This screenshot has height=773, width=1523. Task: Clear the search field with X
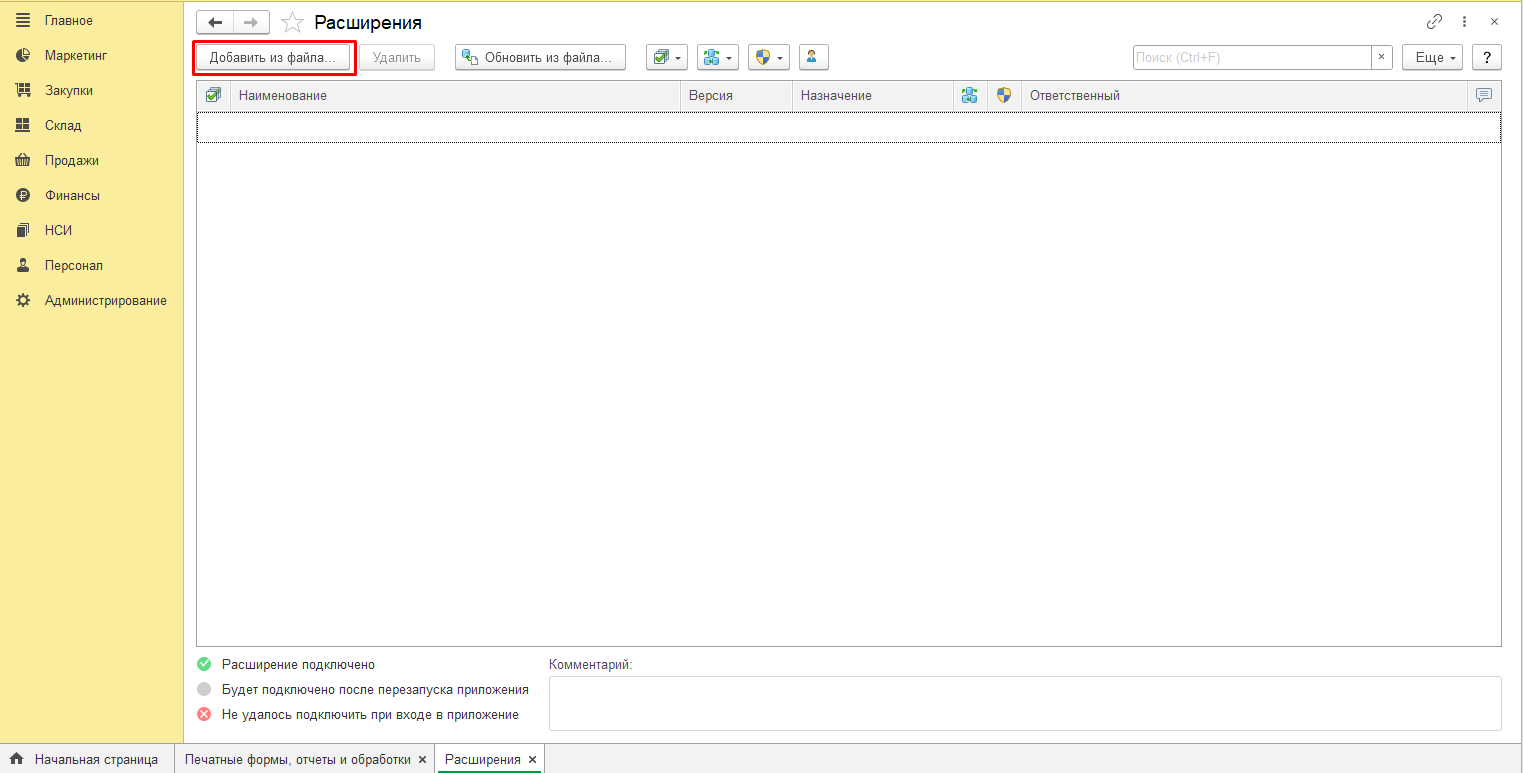coord(1381,58)
